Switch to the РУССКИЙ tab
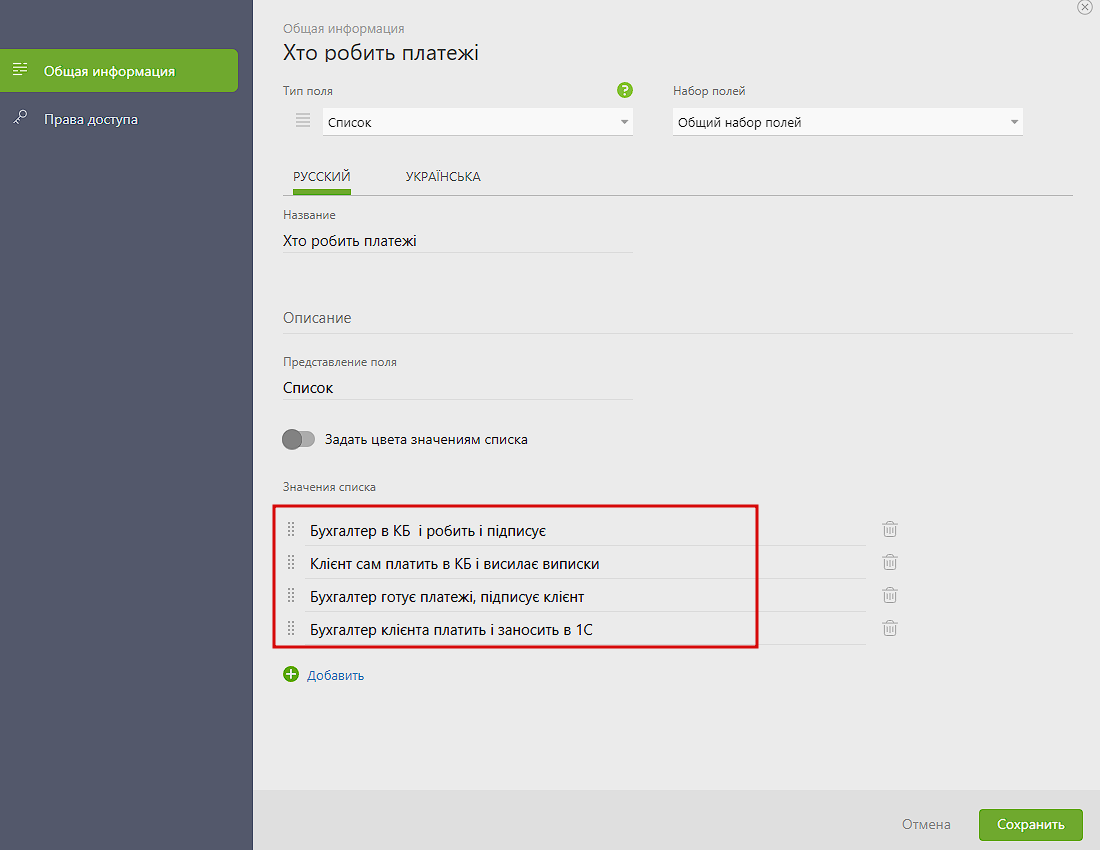The height and width of the screenshot is (850, 1100). pyautogui.click(x=321, y=177)
